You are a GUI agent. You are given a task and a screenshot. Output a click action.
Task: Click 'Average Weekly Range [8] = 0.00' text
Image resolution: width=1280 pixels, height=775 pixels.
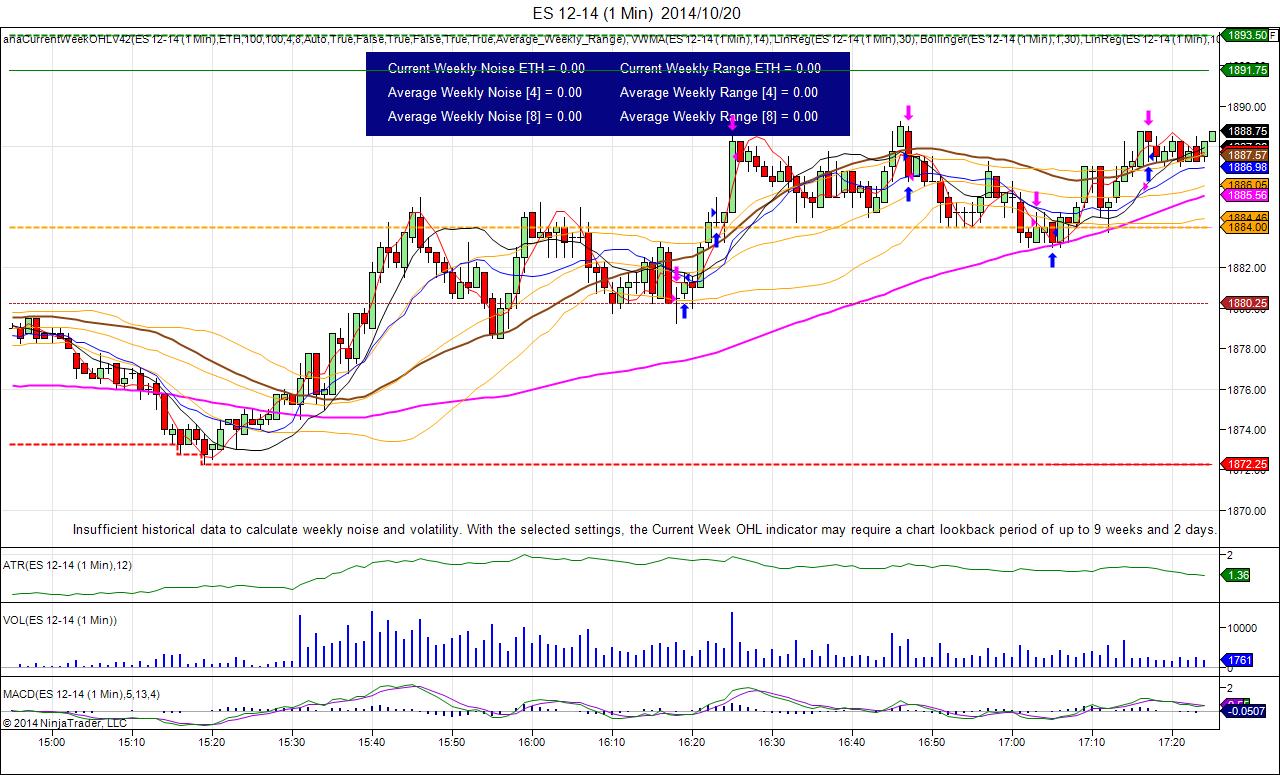point(719,117)
